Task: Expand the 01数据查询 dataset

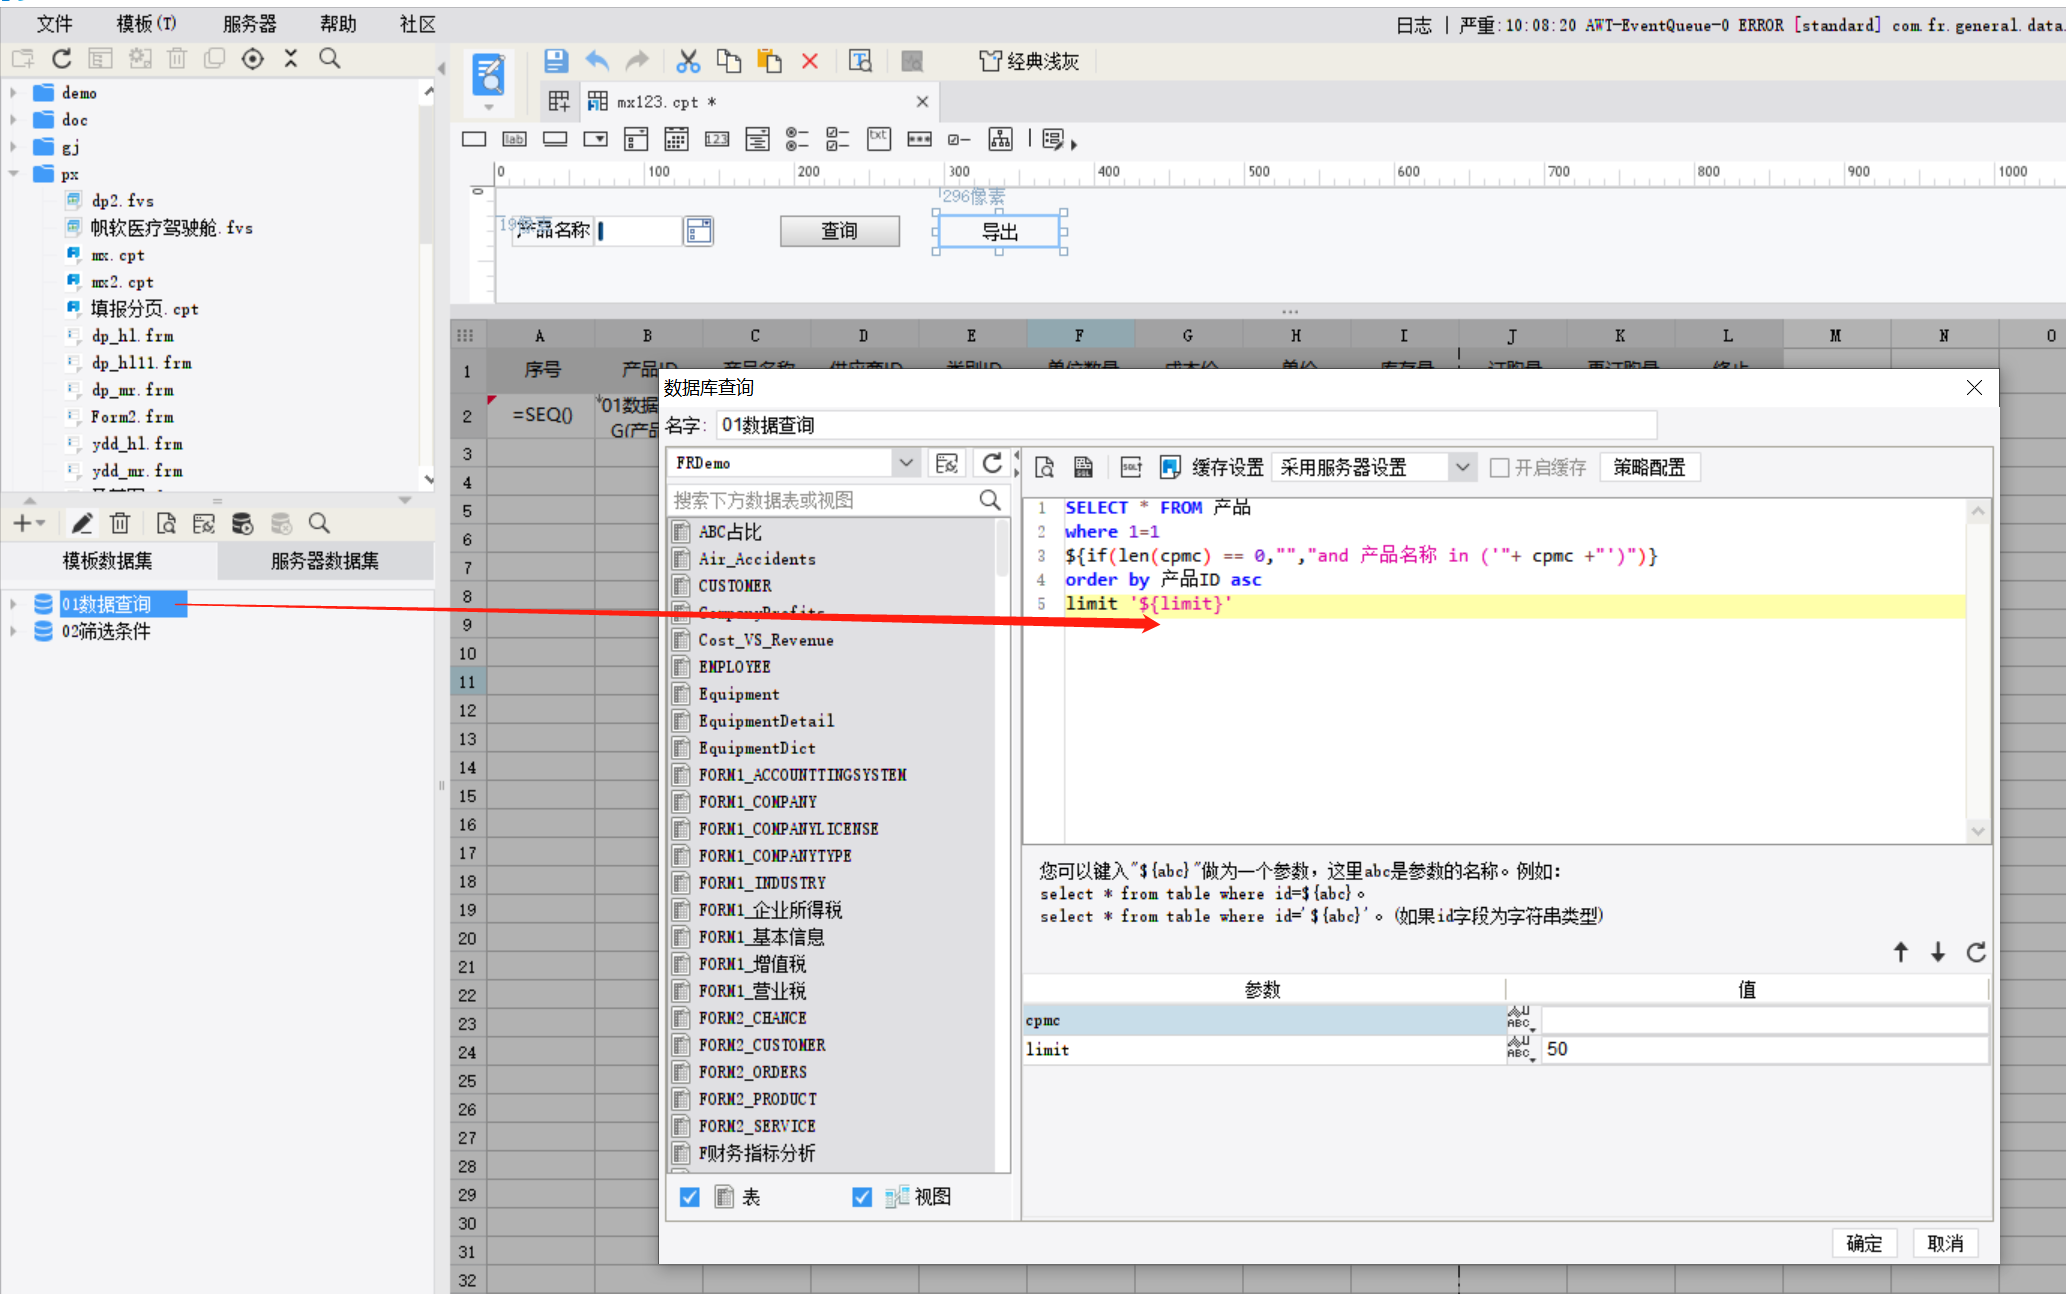Action: click(x=13, y=604)
